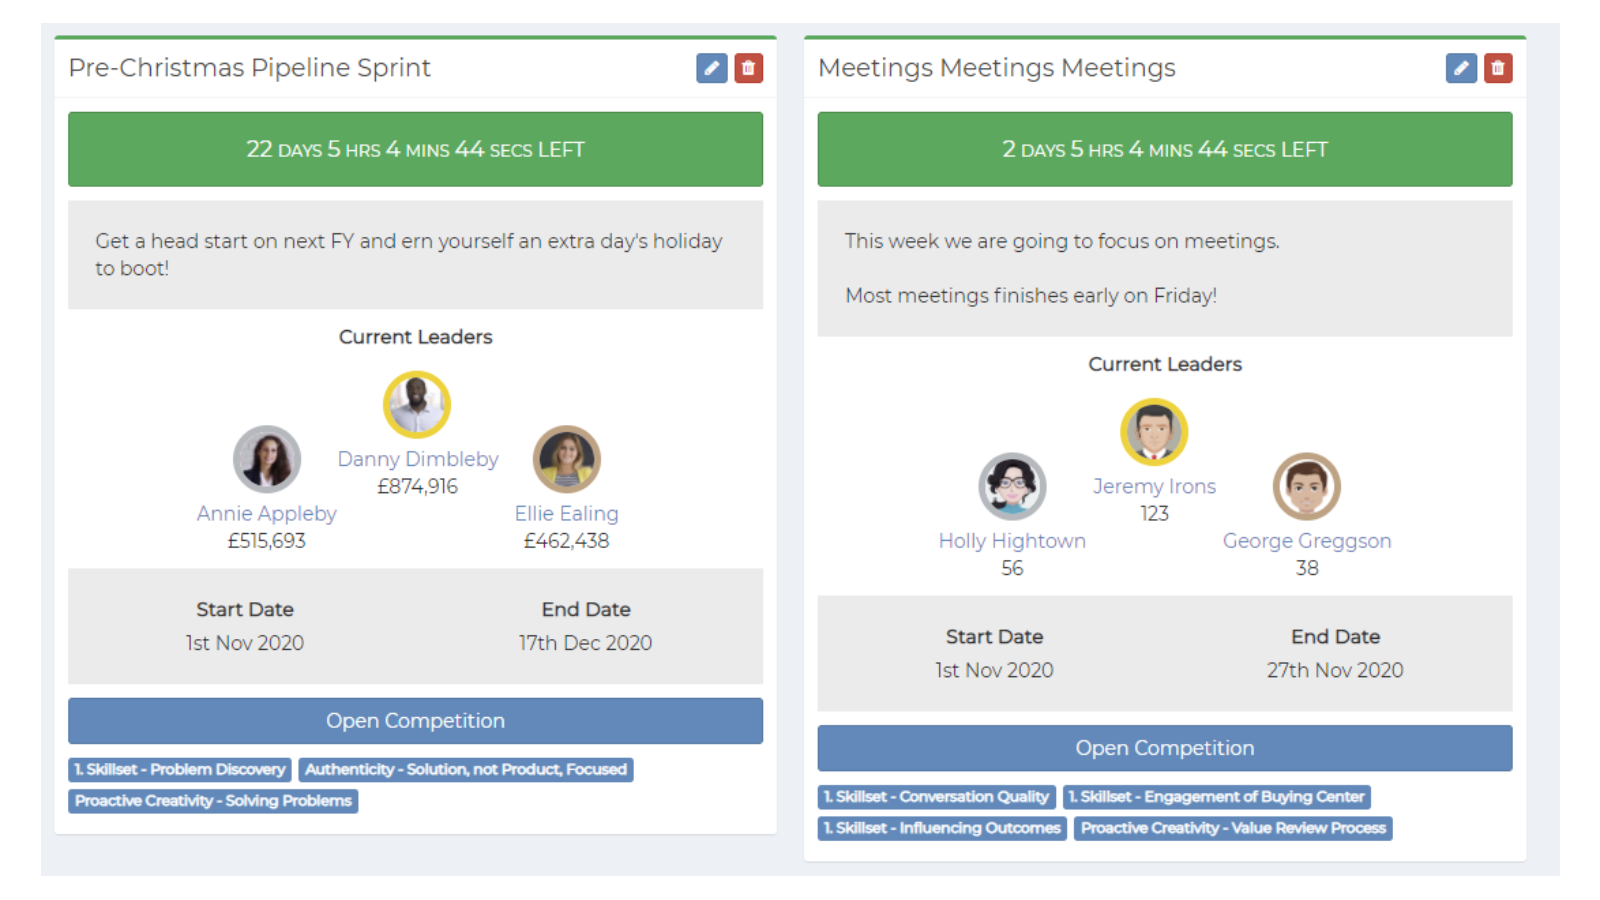Select Proactive Creativity - Solving Problems tag
Image resolution: width=1600 pixels, height=900 pixels.
click(213, 801)
